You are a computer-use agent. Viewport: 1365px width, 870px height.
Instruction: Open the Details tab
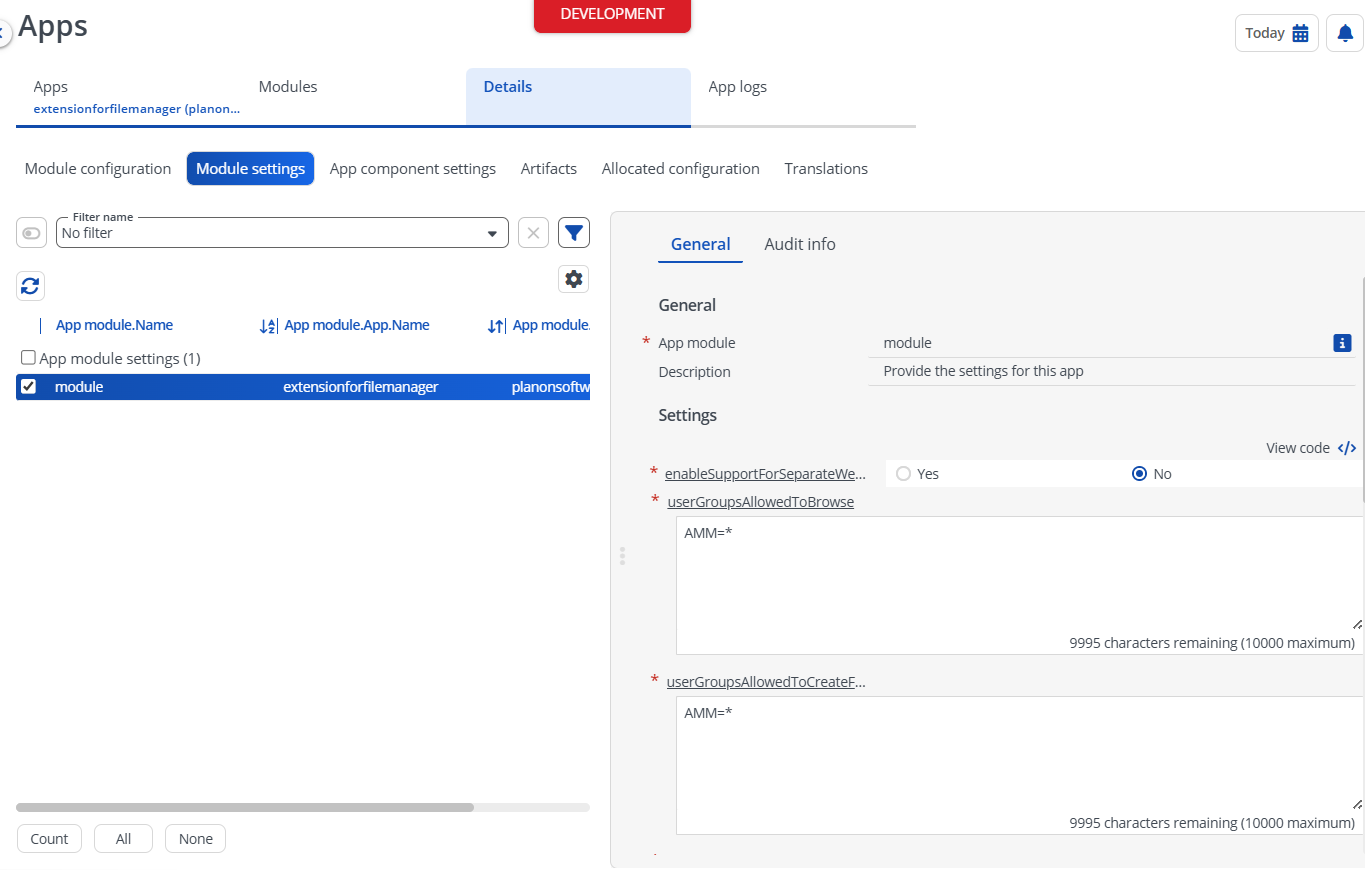578,97
